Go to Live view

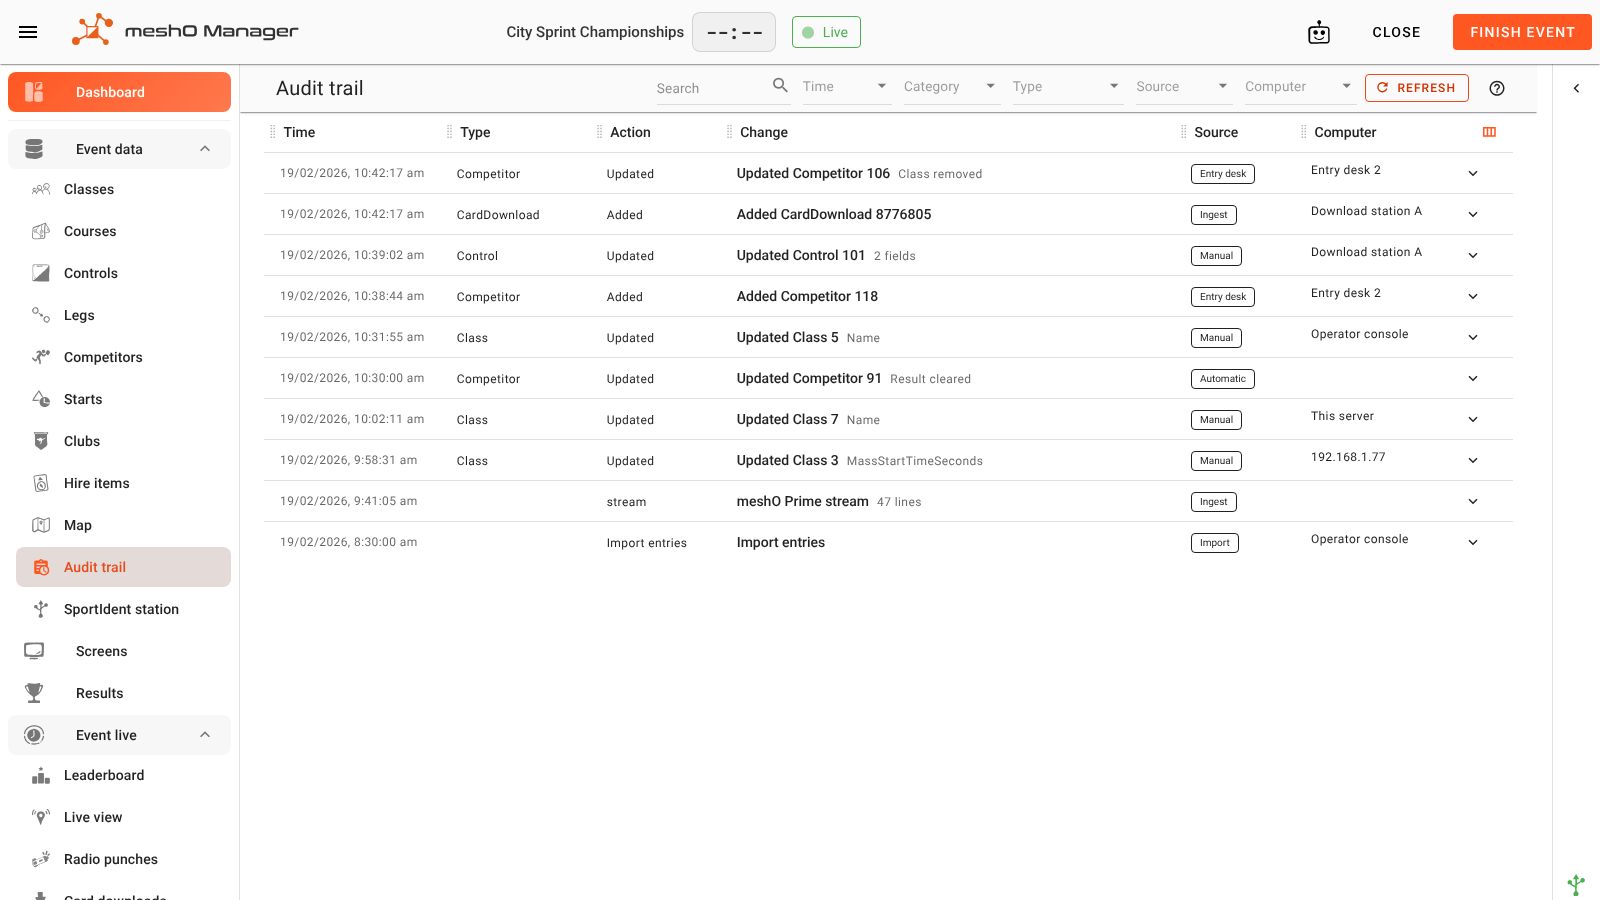123,817
